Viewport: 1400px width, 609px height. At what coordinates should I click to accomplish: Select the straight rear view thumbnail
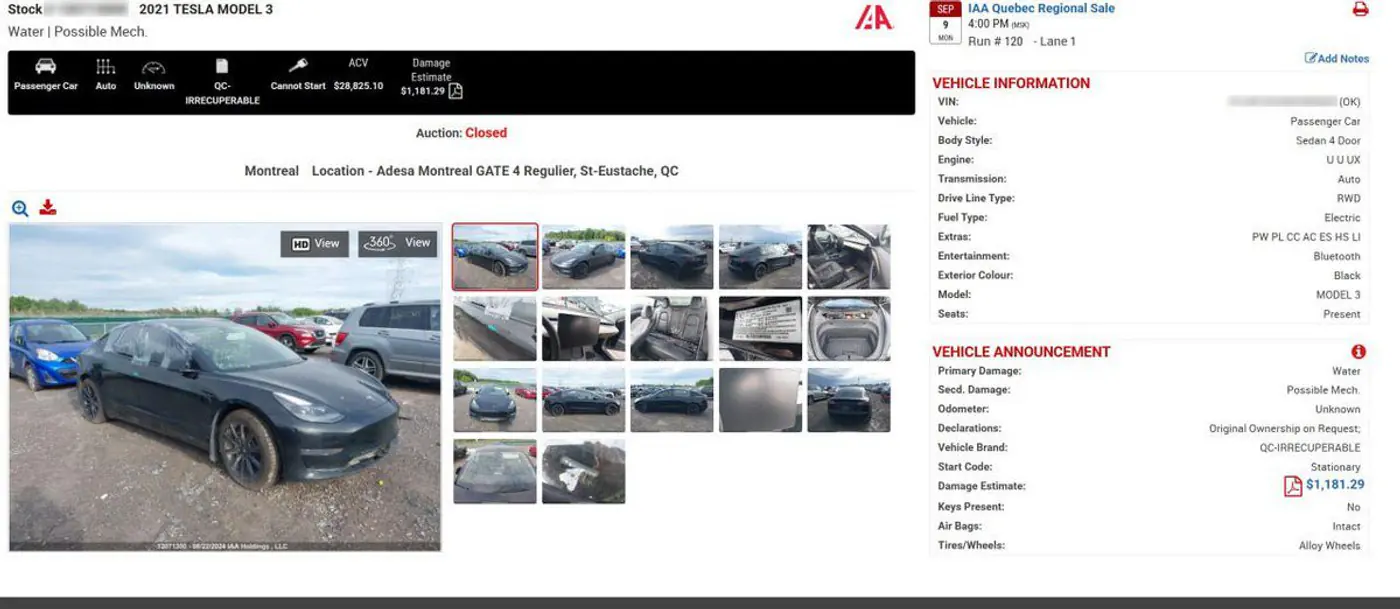point(849,400)
